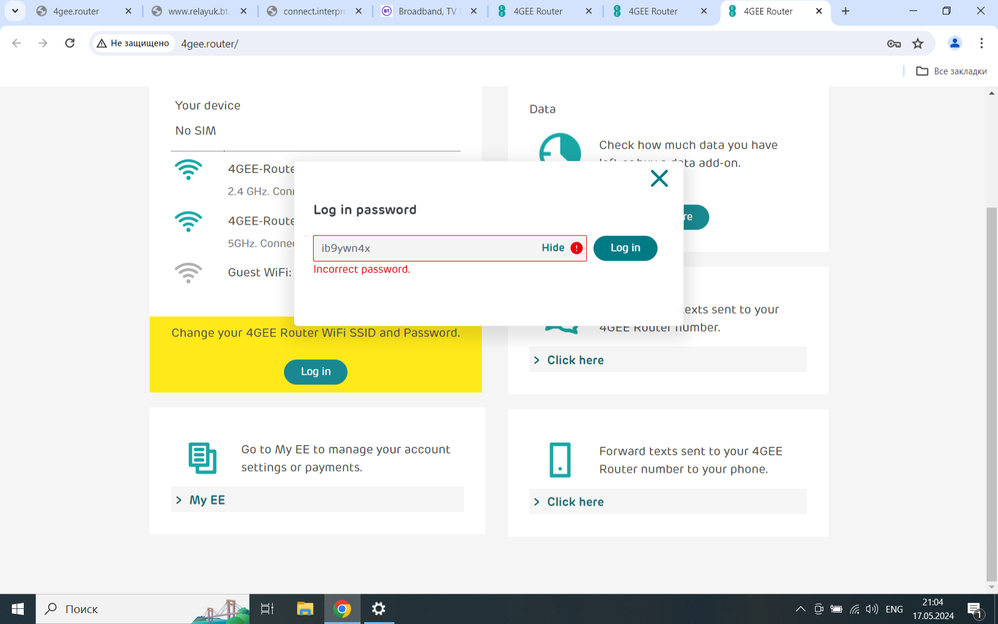This screenshot has width=998, height=624.
Task: Click the Incorrect password. error text
Action: point(362,269)
